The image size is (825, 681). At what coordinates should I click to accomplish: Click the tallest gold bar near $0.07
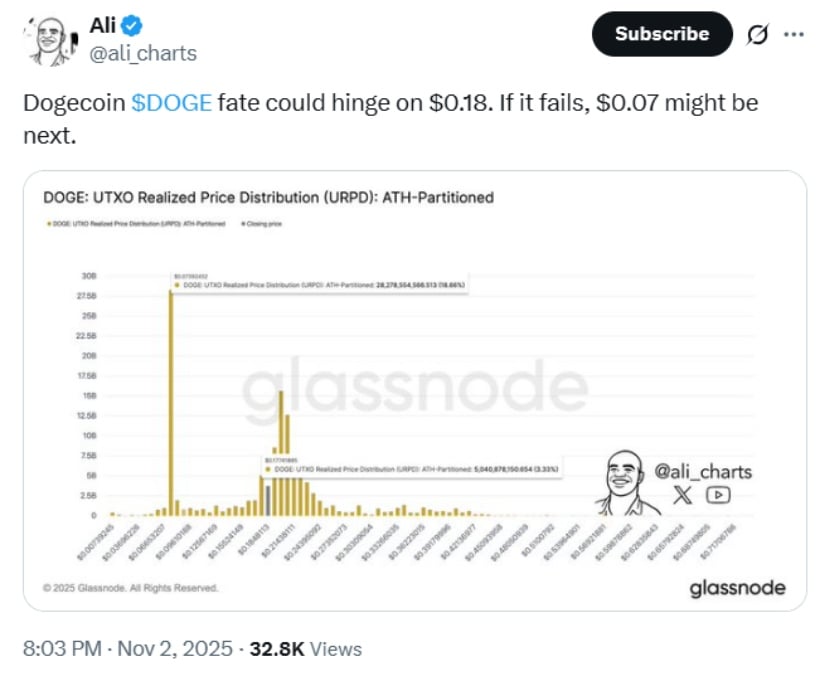[x=171, y=400]
